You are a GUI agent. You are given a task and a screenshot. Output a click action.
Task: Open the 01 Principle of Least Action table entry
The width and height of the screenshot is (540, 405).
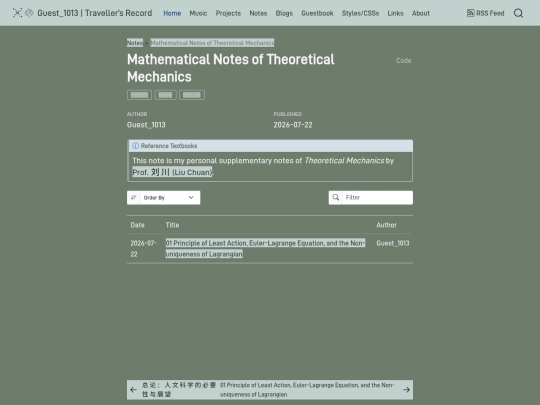point(265,248)
